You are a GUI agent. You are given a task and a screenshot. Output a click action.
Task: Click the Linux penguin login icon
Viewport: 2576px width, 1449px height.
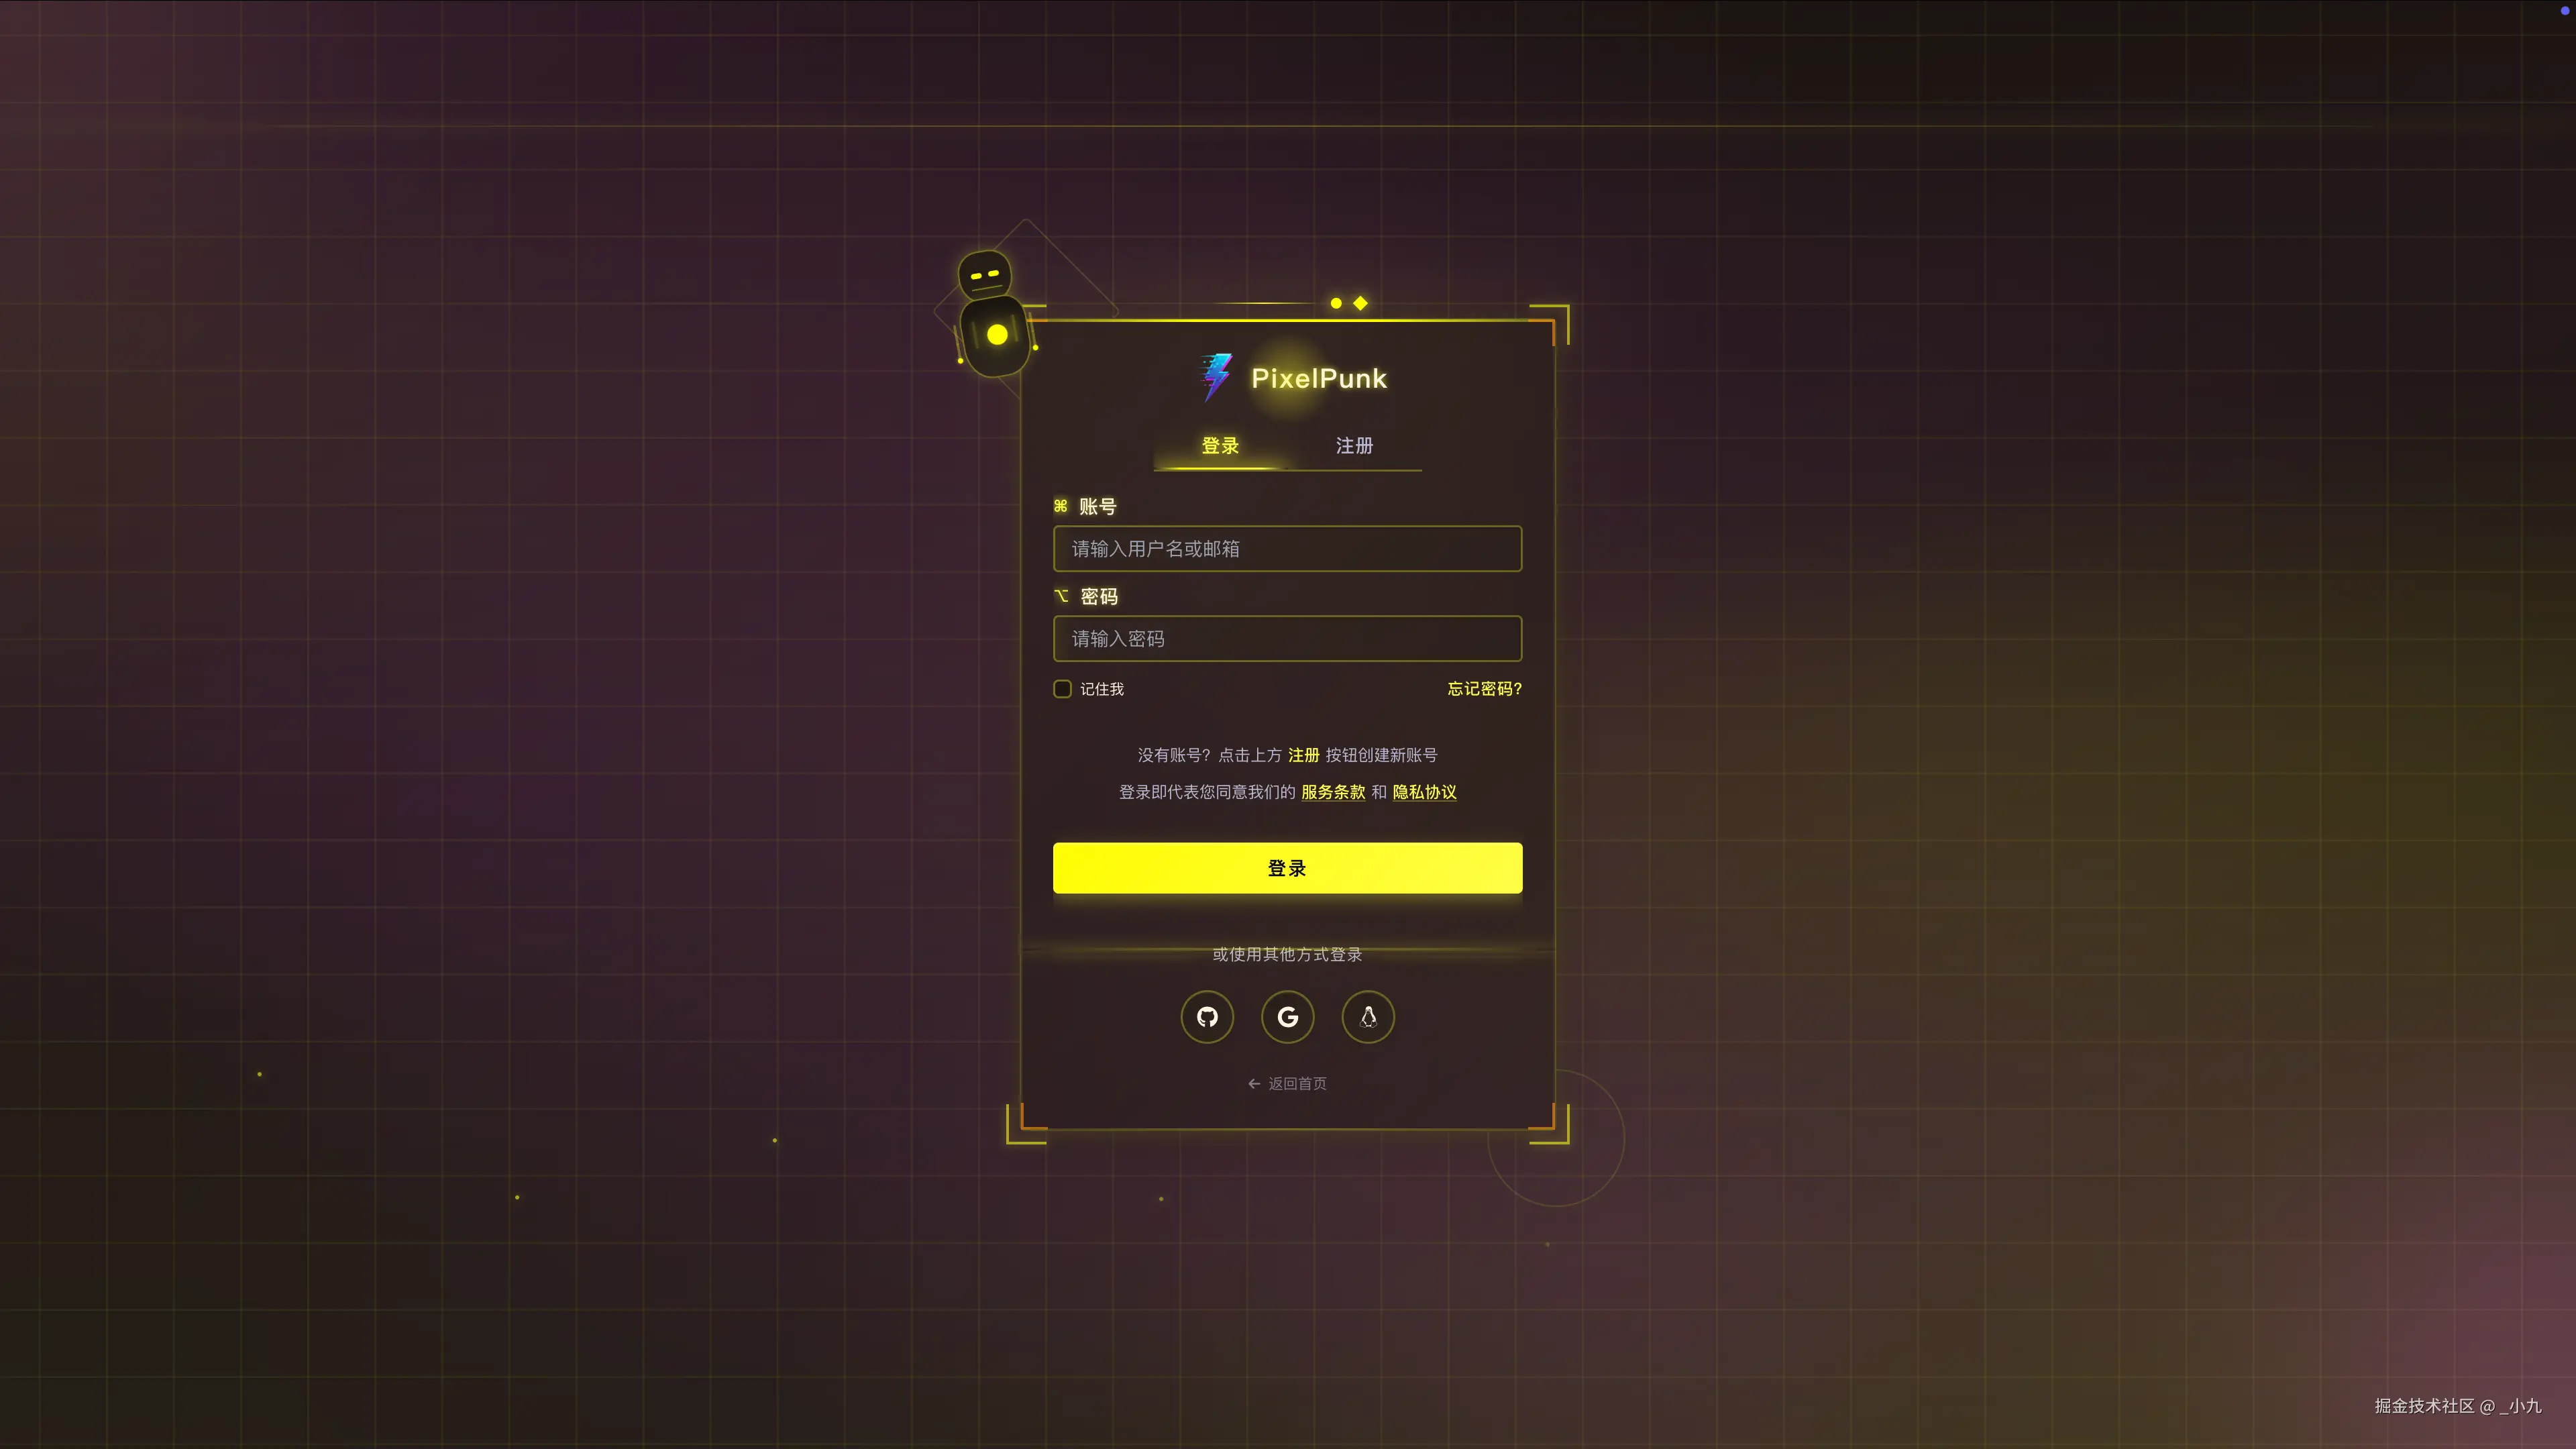point(1368,1017)
